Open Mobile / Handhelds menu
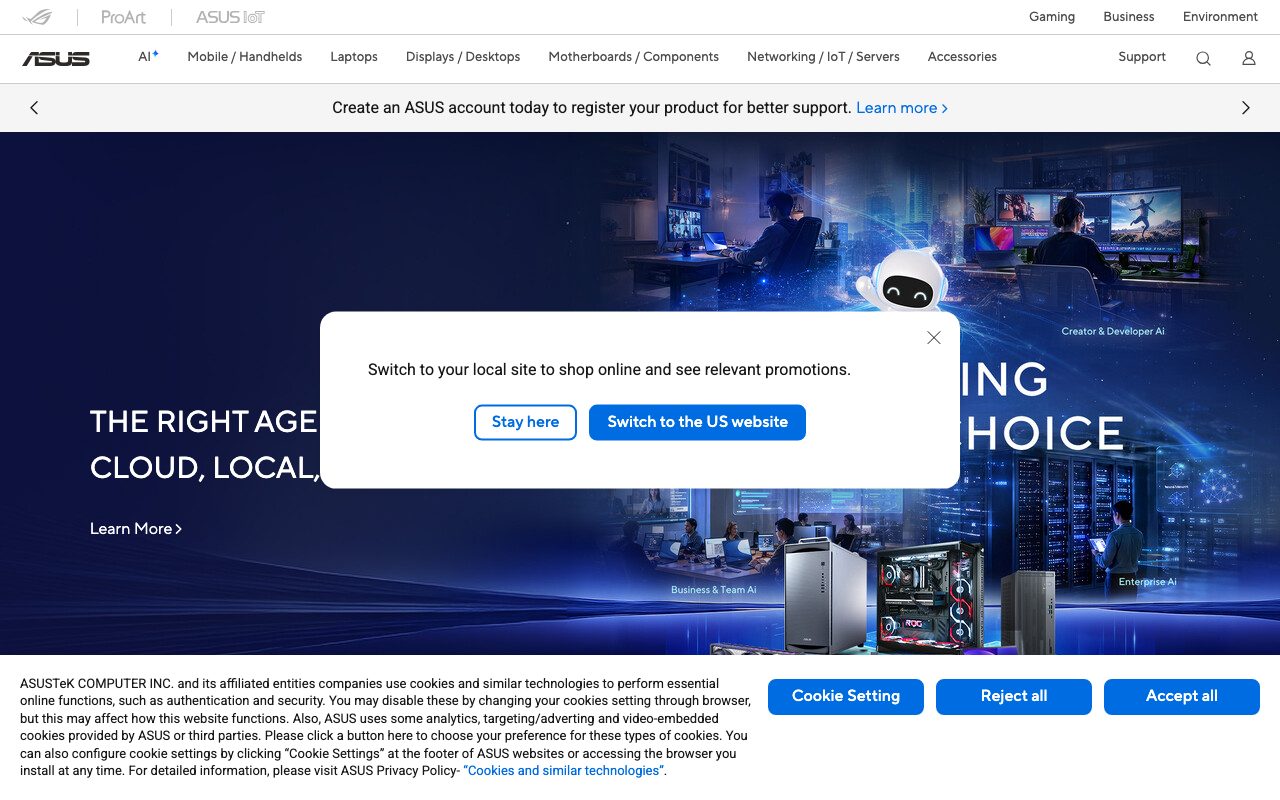The width and height of the screenshot is (1280, 800). (245, 57)
